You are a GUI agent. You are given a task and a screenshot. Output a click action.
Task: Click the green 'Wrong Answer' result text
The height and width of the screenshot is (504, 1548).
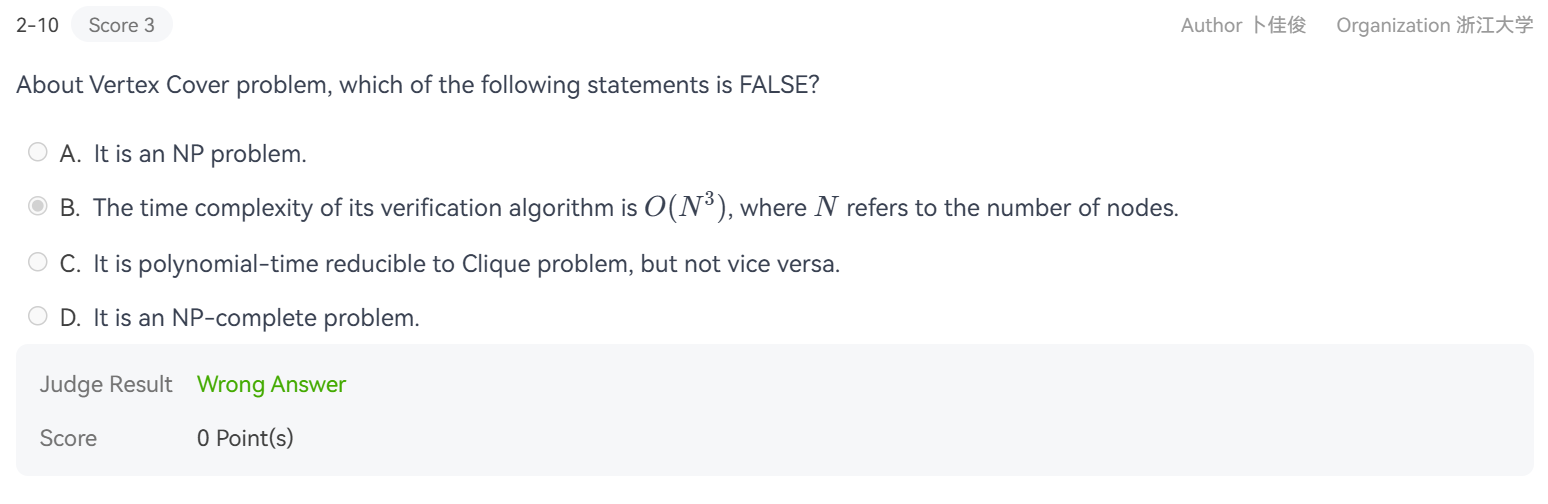coord(271,384)
